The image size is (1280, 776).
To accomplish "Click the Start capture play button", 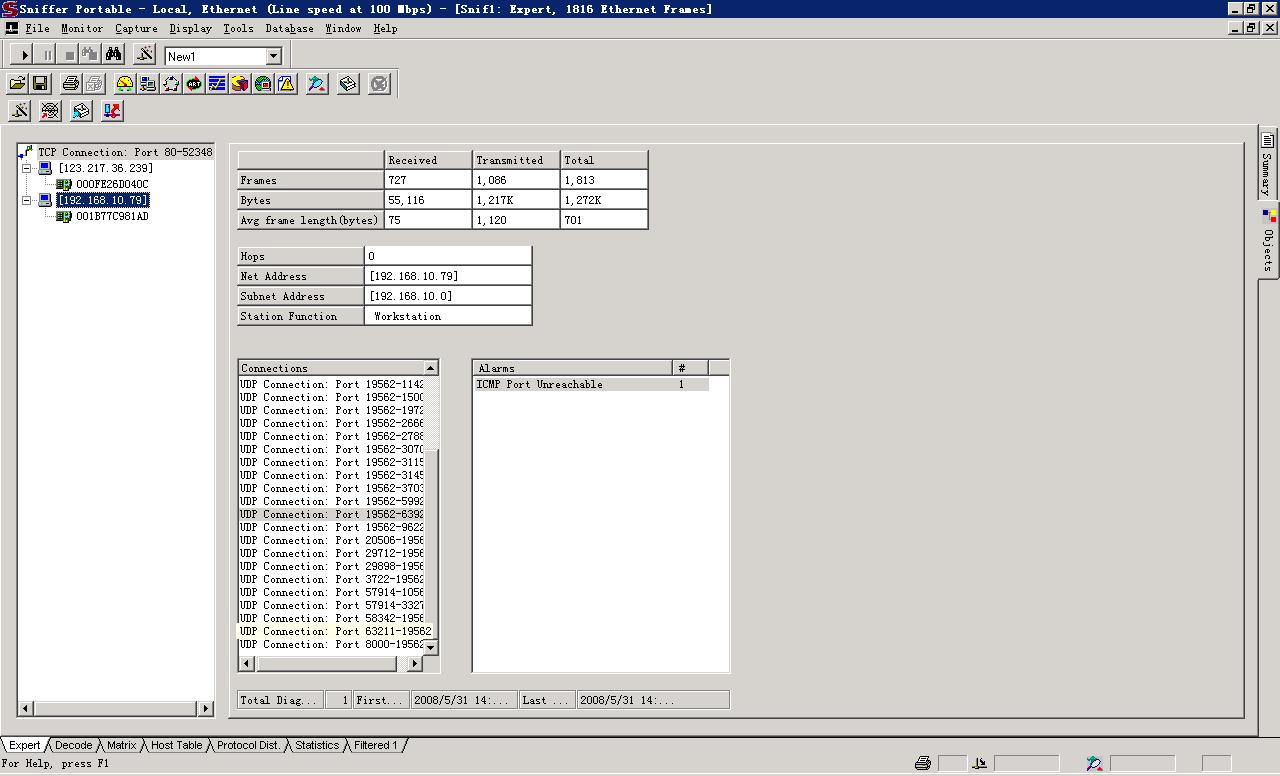I will pyautogui.click(x=25, y=55).
